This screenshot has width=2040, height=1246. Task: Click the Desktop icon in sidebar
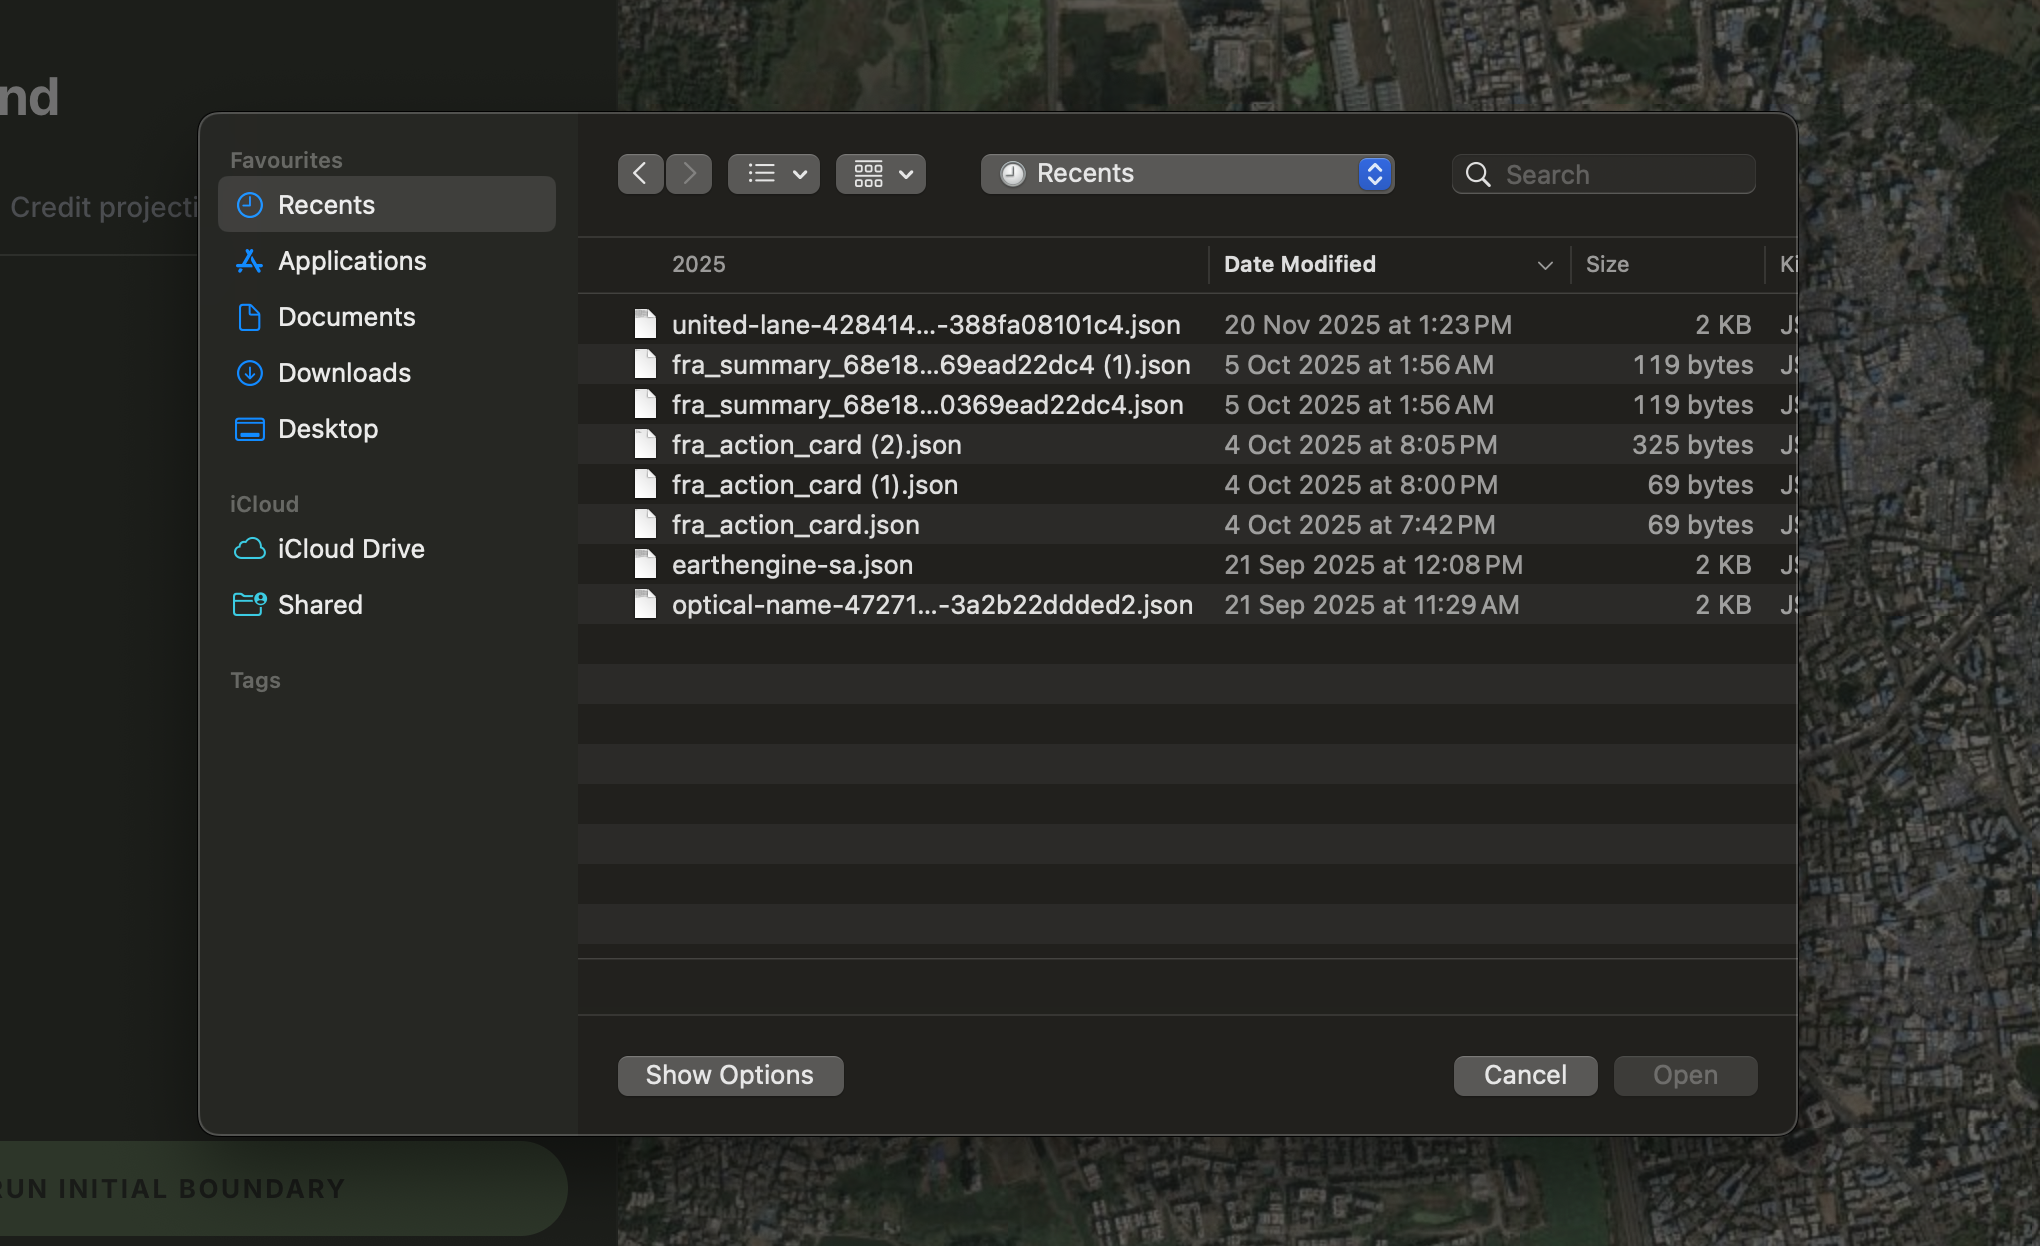[249, 429]
